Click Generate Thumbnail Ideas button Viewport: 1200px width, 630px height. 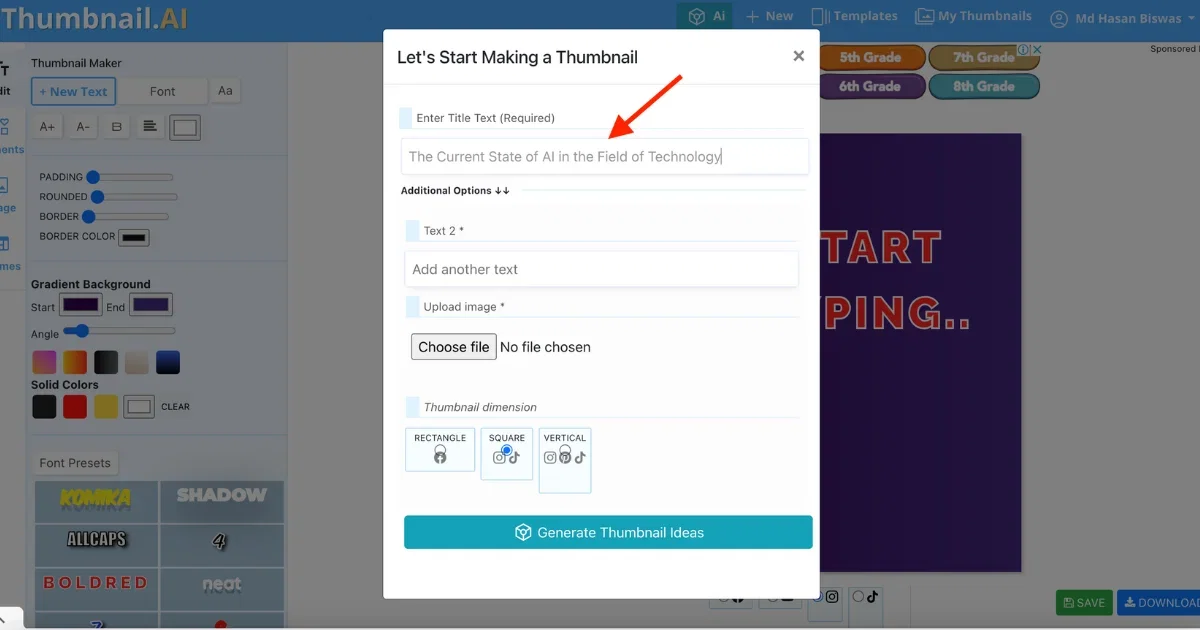coord(608,532)
